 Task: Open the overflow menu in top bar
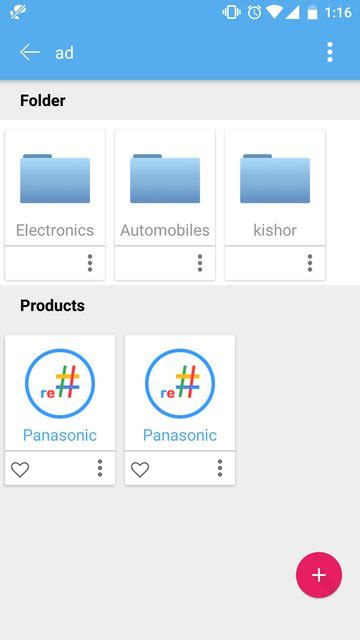pos(330,52)
